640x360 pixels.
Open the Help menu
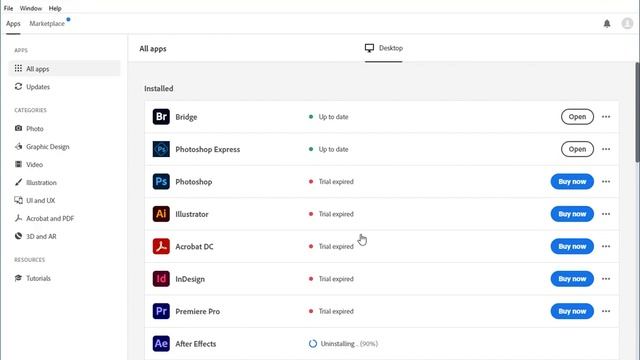(55, 8)
